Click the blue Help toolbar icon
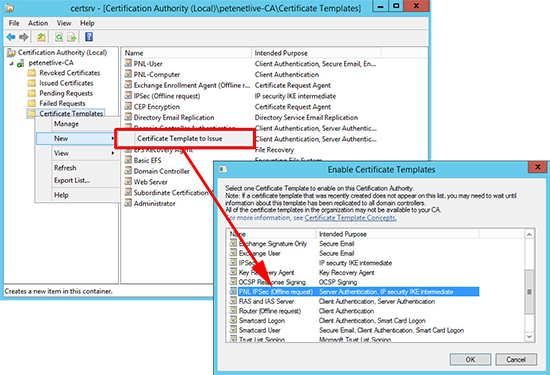This screenshot has width=550, height=375. [x=89, y=37]
